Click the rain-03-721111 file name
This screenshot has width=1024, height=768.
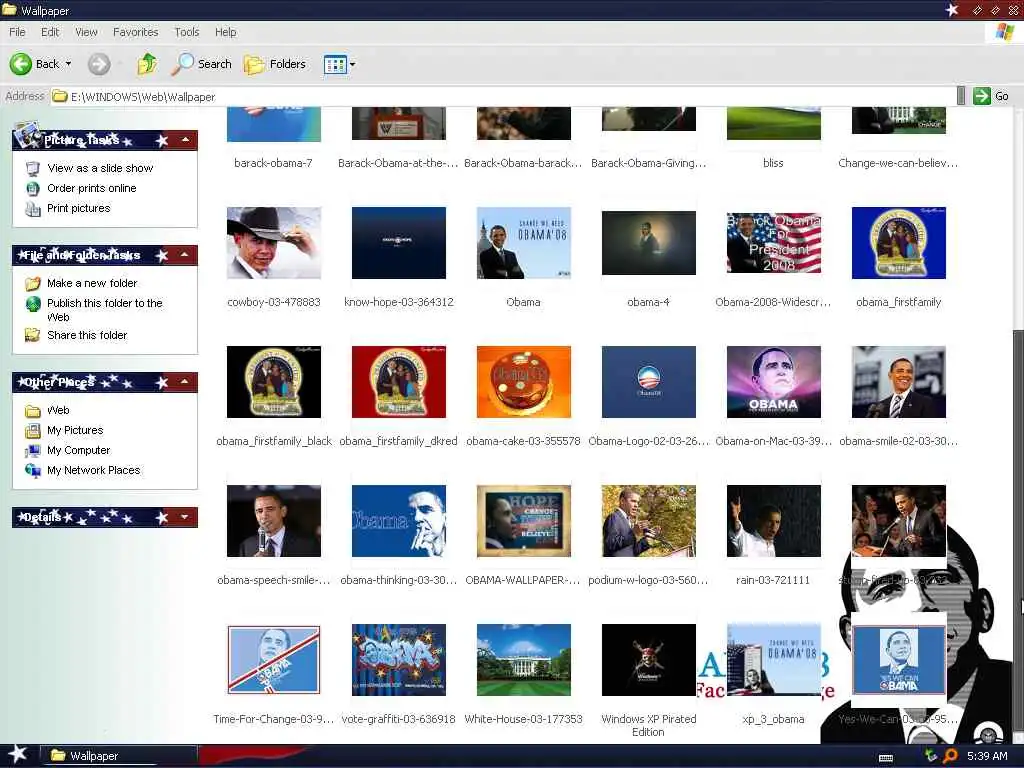(x=773, y=580)
